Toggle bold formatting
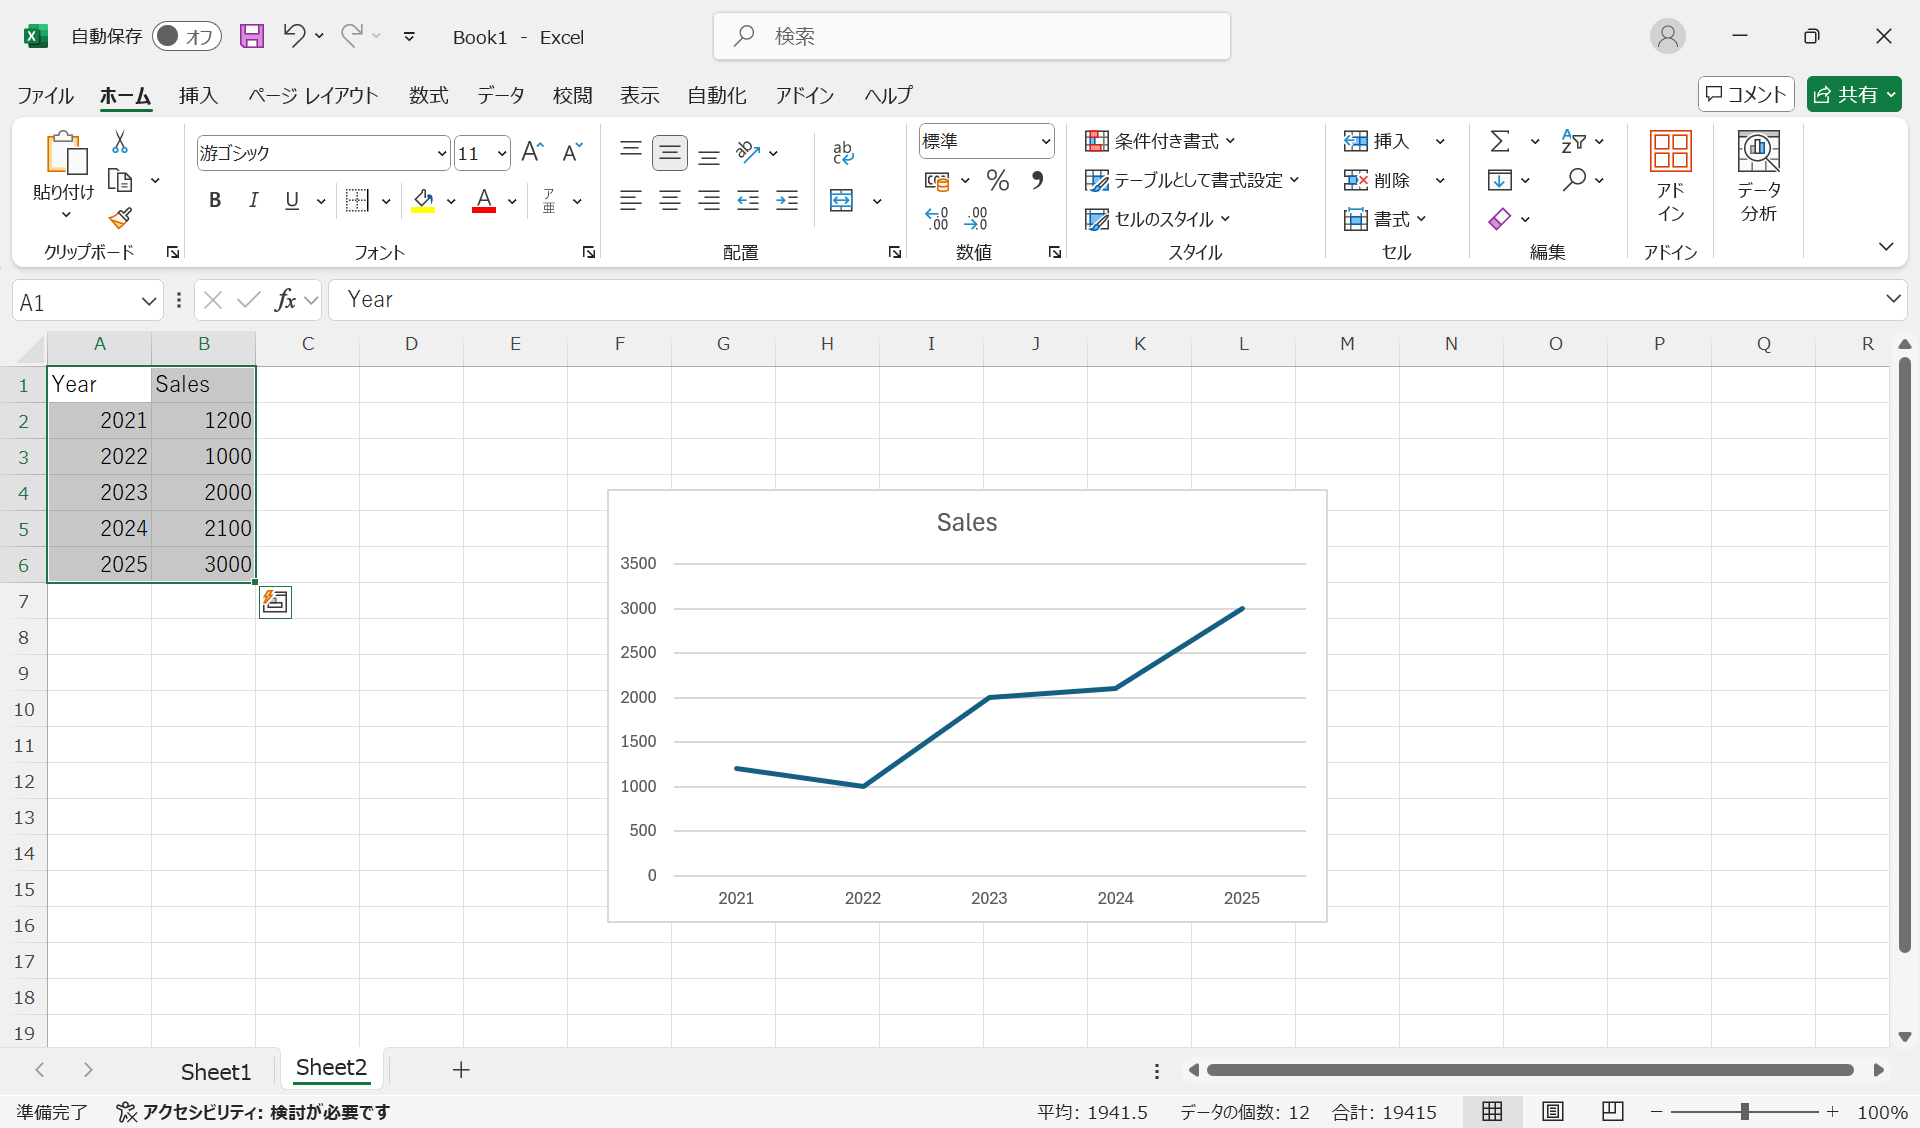The width and height of the screenshot is (1920, 1128). coord(215,200)
